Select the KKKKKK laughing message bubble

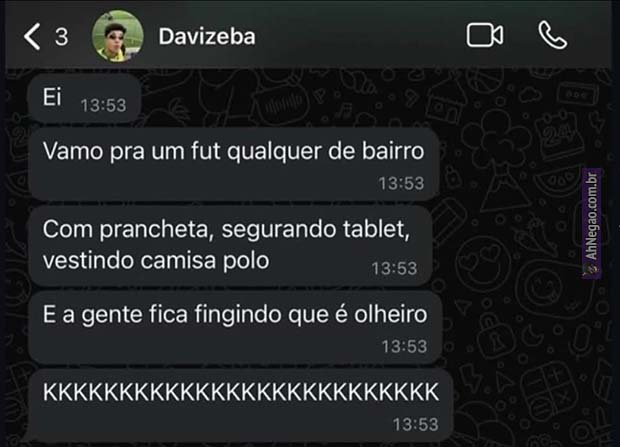click(x=241, y=405)
